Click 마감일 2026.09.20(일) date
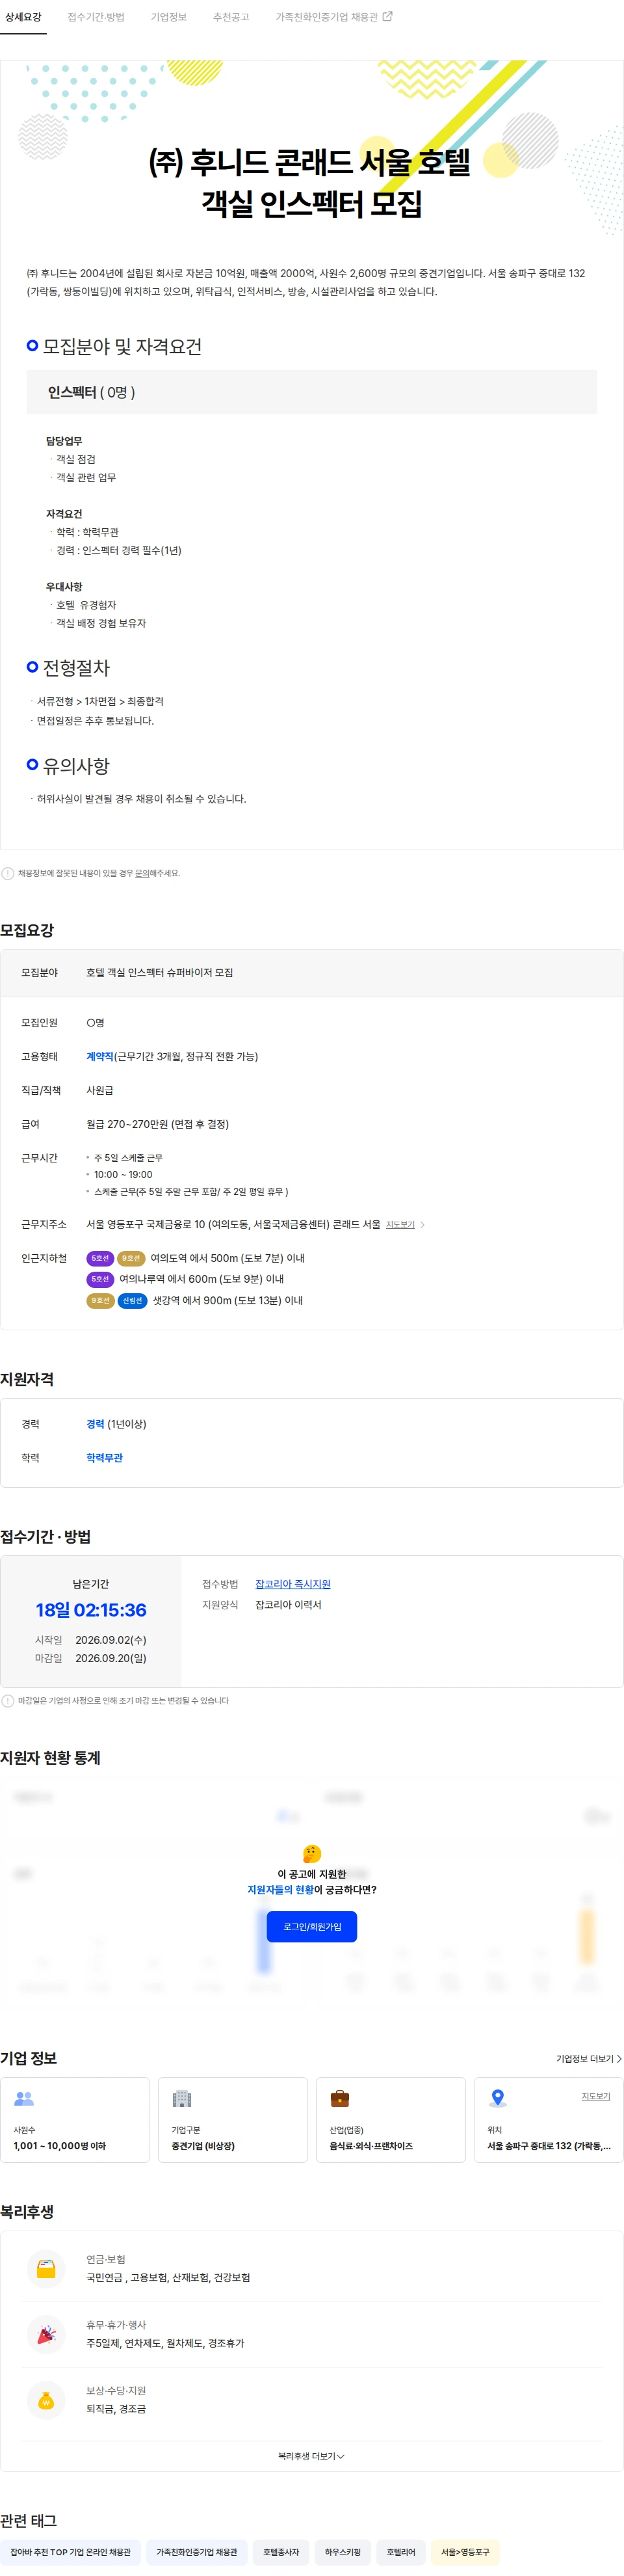The image size is (624, 2576). [x=111, y=1658]
